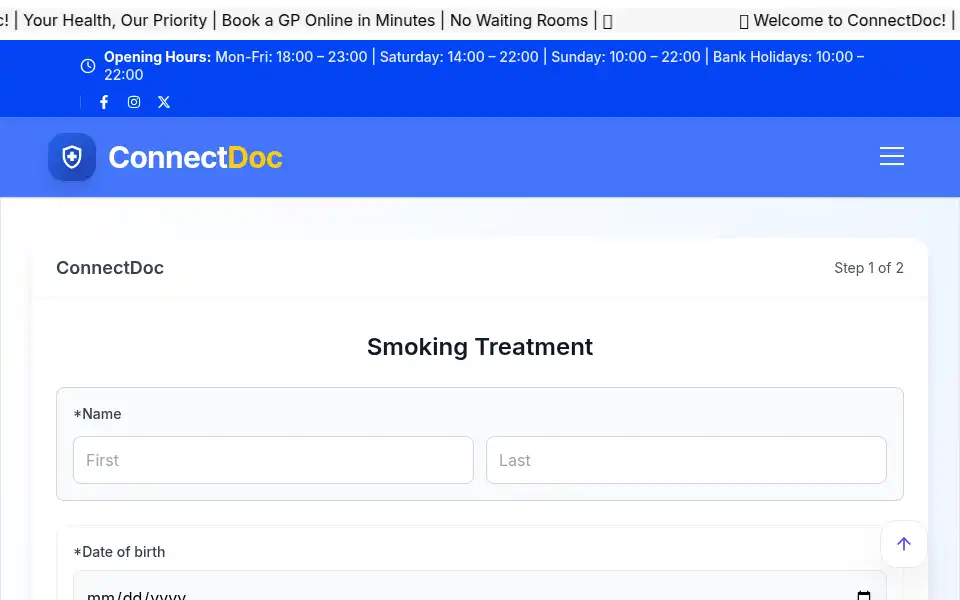The height and width of the screenshot is (600, 960).
Task: Focus the First name input field
Action: click(x=273, y=460)
